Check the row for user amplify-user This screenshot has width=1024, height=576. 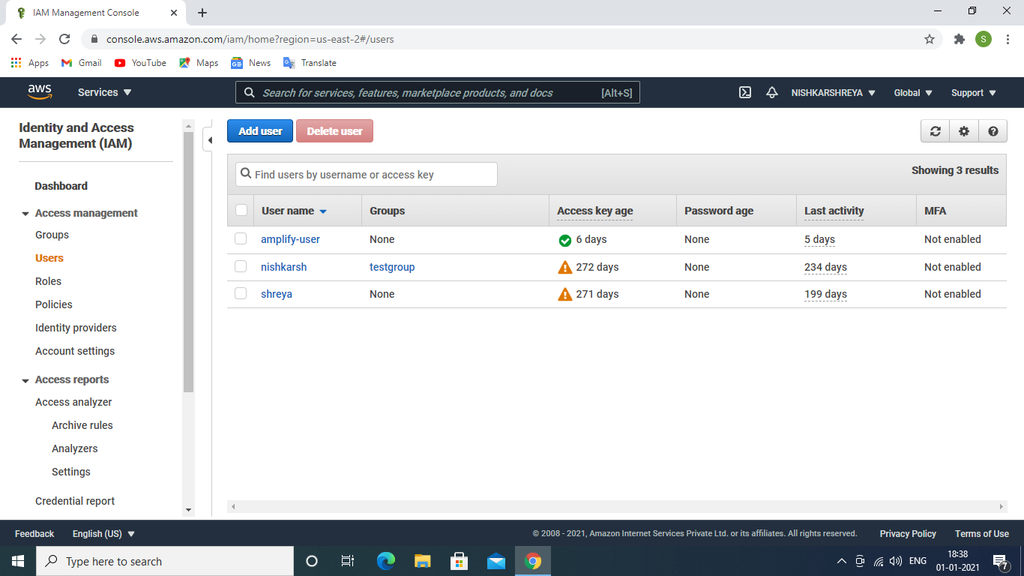click(239, 239)
